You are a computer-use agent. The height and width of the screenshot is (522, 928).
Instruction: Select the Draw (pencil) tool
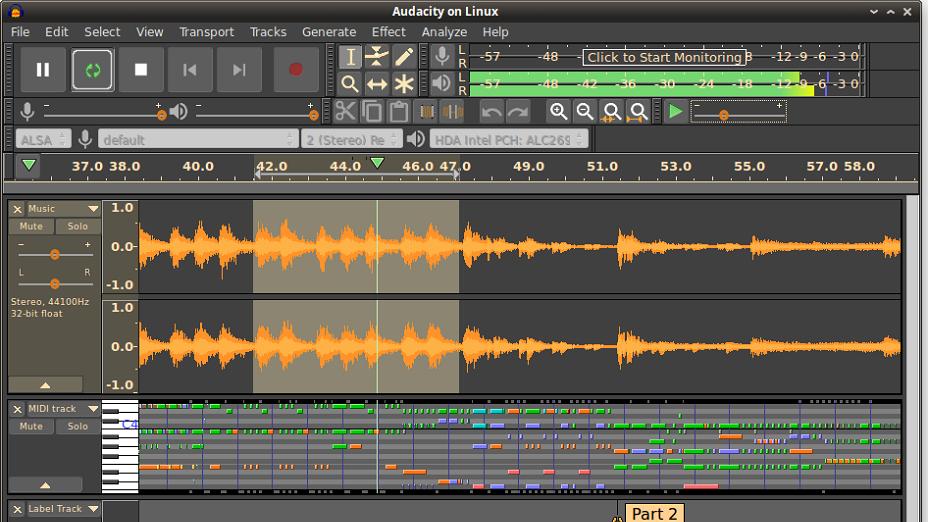coord(404,57)
